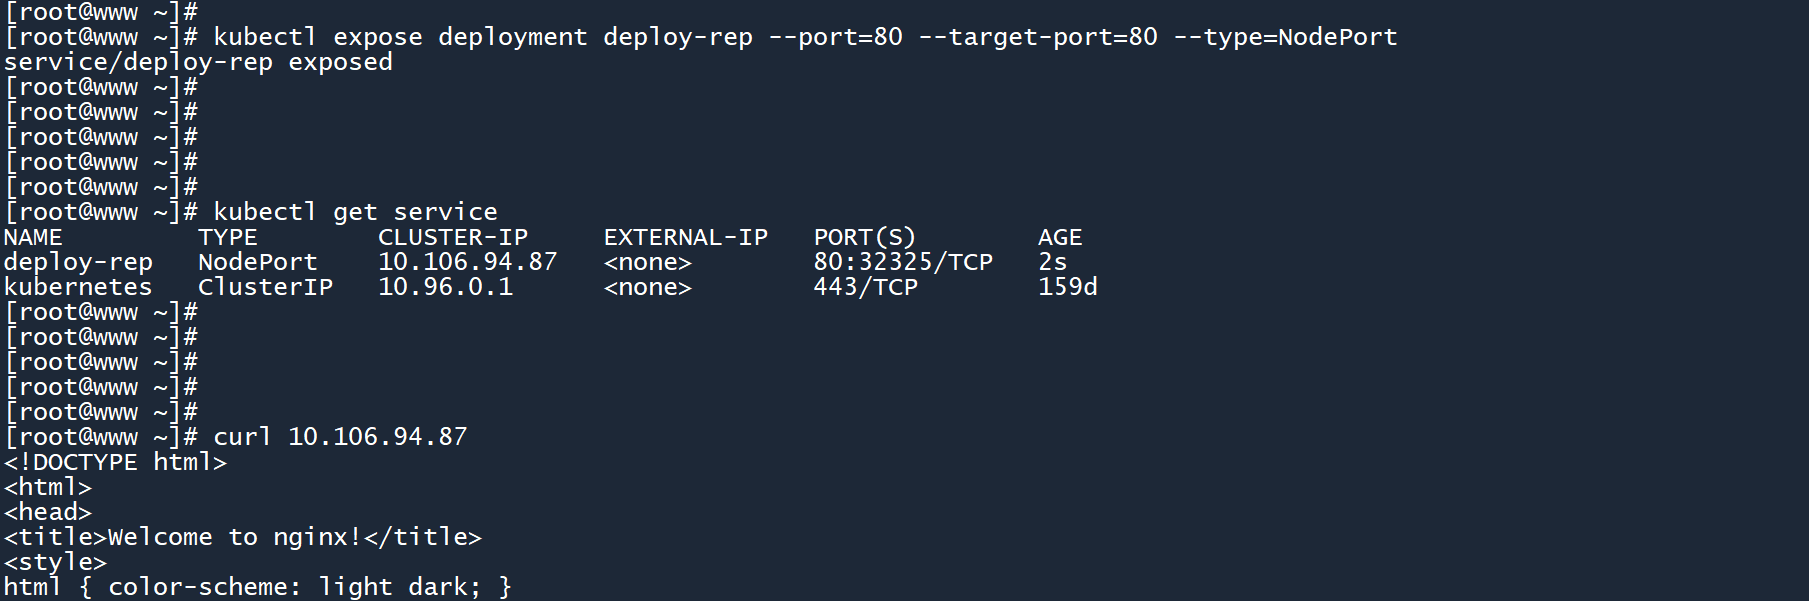Click the kubectl expose deployment command line
1809x601 pixels.
[804, 38]
